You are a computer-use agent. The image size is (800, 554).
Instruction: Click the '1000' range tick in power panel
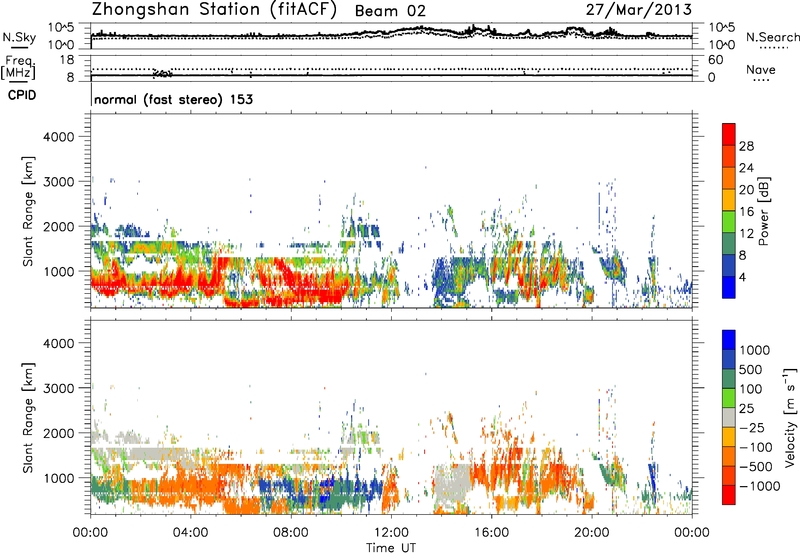pos(58,271)
